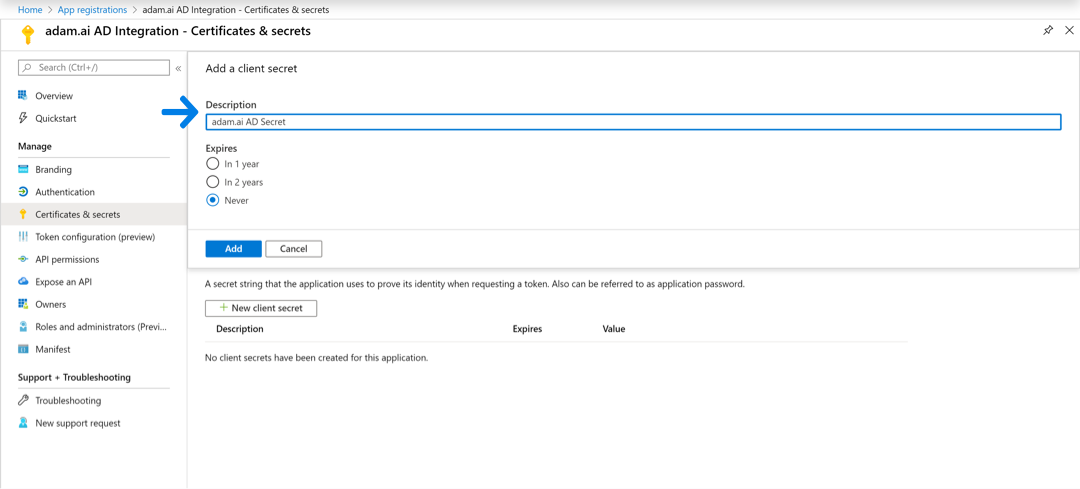Click the Value column header
This screenshot has width=1080, height=489.
click(x=614, y=329)
